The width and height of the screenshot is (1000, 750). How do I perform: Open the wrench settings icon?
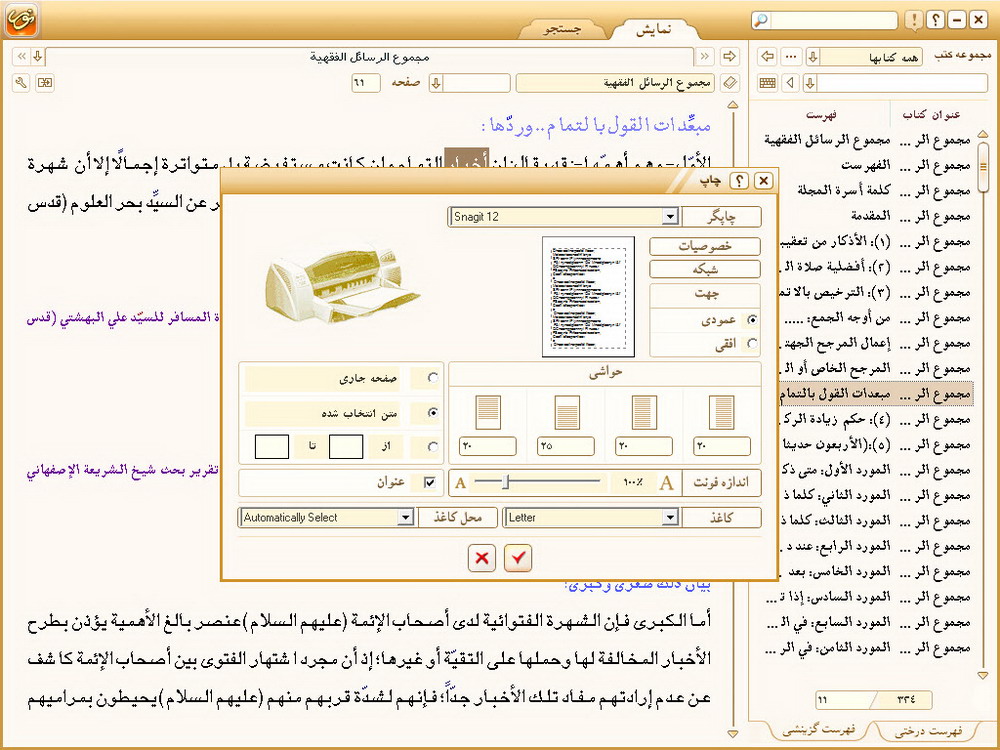coord(21,82)
